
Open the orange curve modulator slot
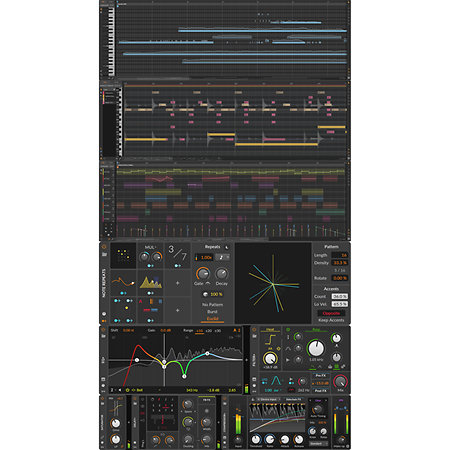click(x=123, y=283)
